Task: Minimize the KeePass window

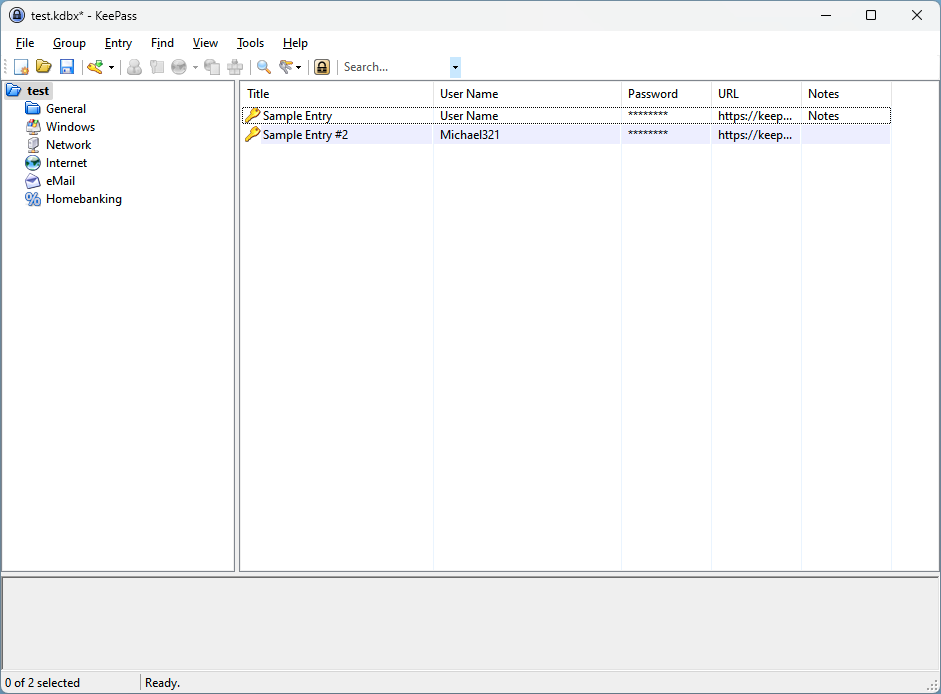Action: coord(826,16)
